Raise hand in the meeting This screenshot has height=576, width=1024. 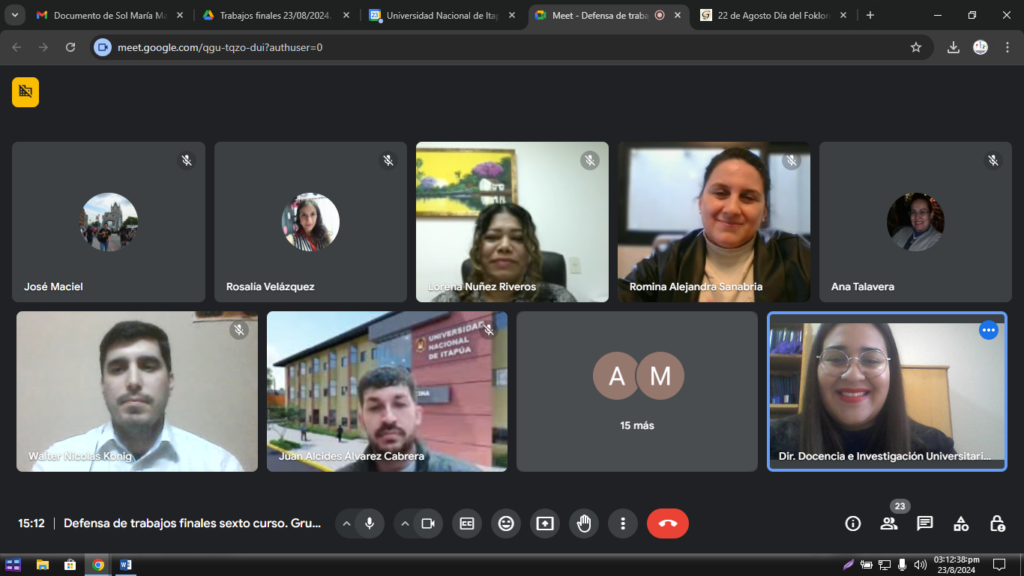584,523
